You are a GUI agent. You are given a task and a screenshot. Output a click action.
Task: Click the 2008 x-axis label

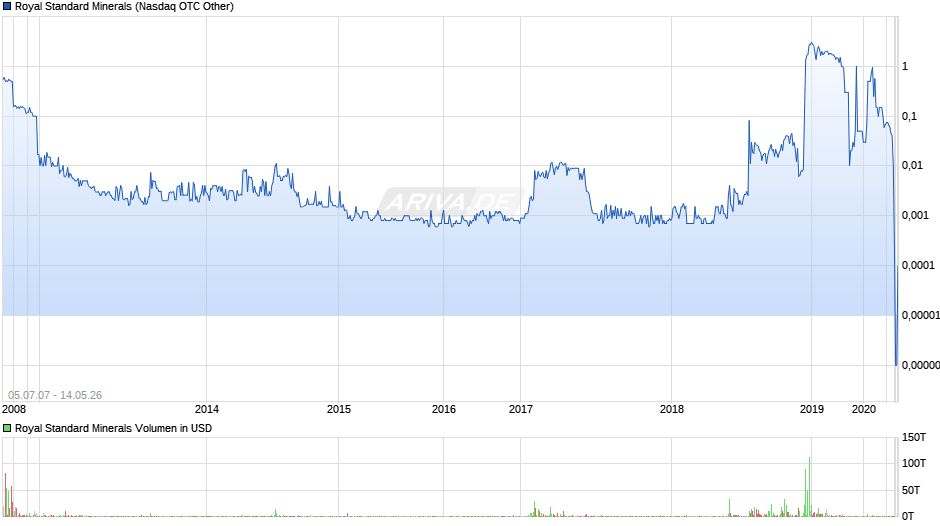point(14,409)
